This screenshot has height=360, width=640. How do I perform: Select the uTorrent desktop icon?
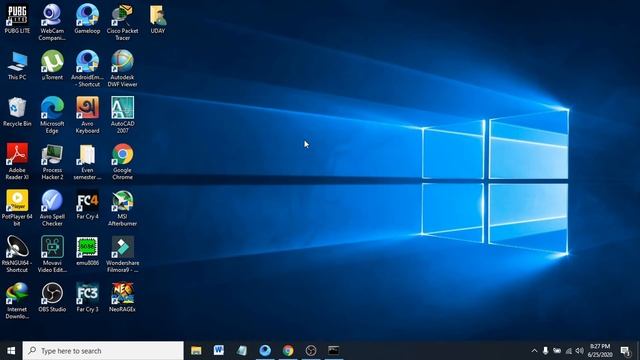coord(52,65)
